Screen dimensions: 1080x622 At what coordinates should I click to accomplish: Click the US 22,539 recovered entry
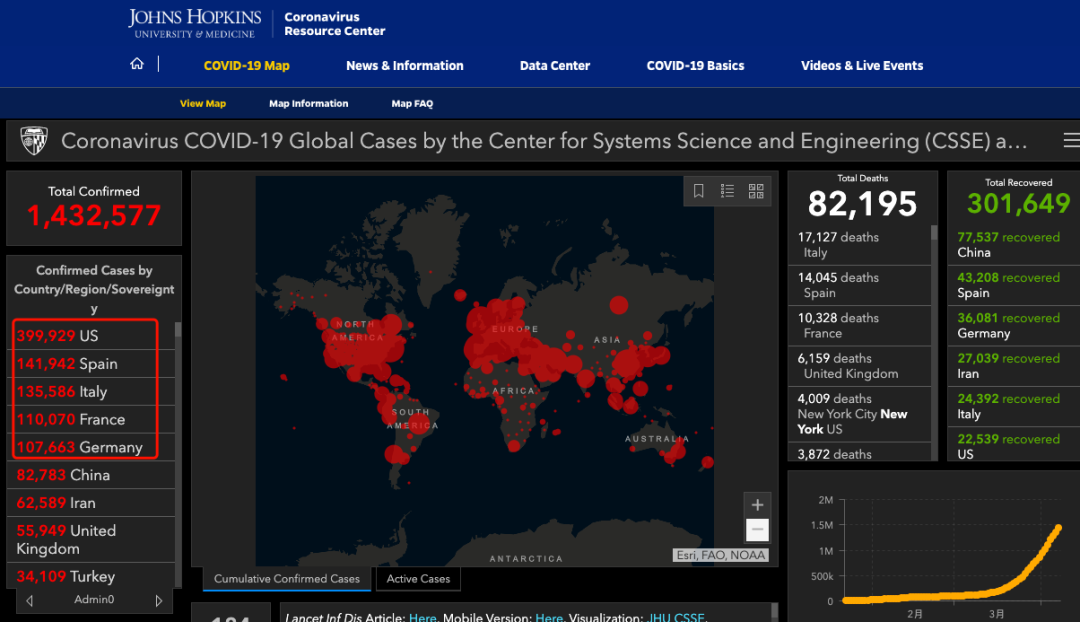tap(1014, 446)
